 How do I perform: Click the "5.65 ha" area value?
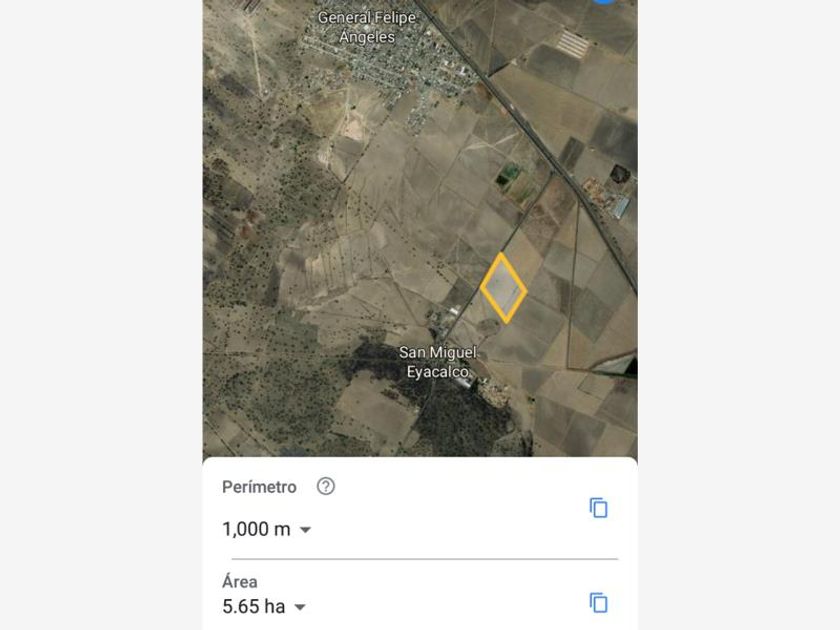(x=253, y=606)
